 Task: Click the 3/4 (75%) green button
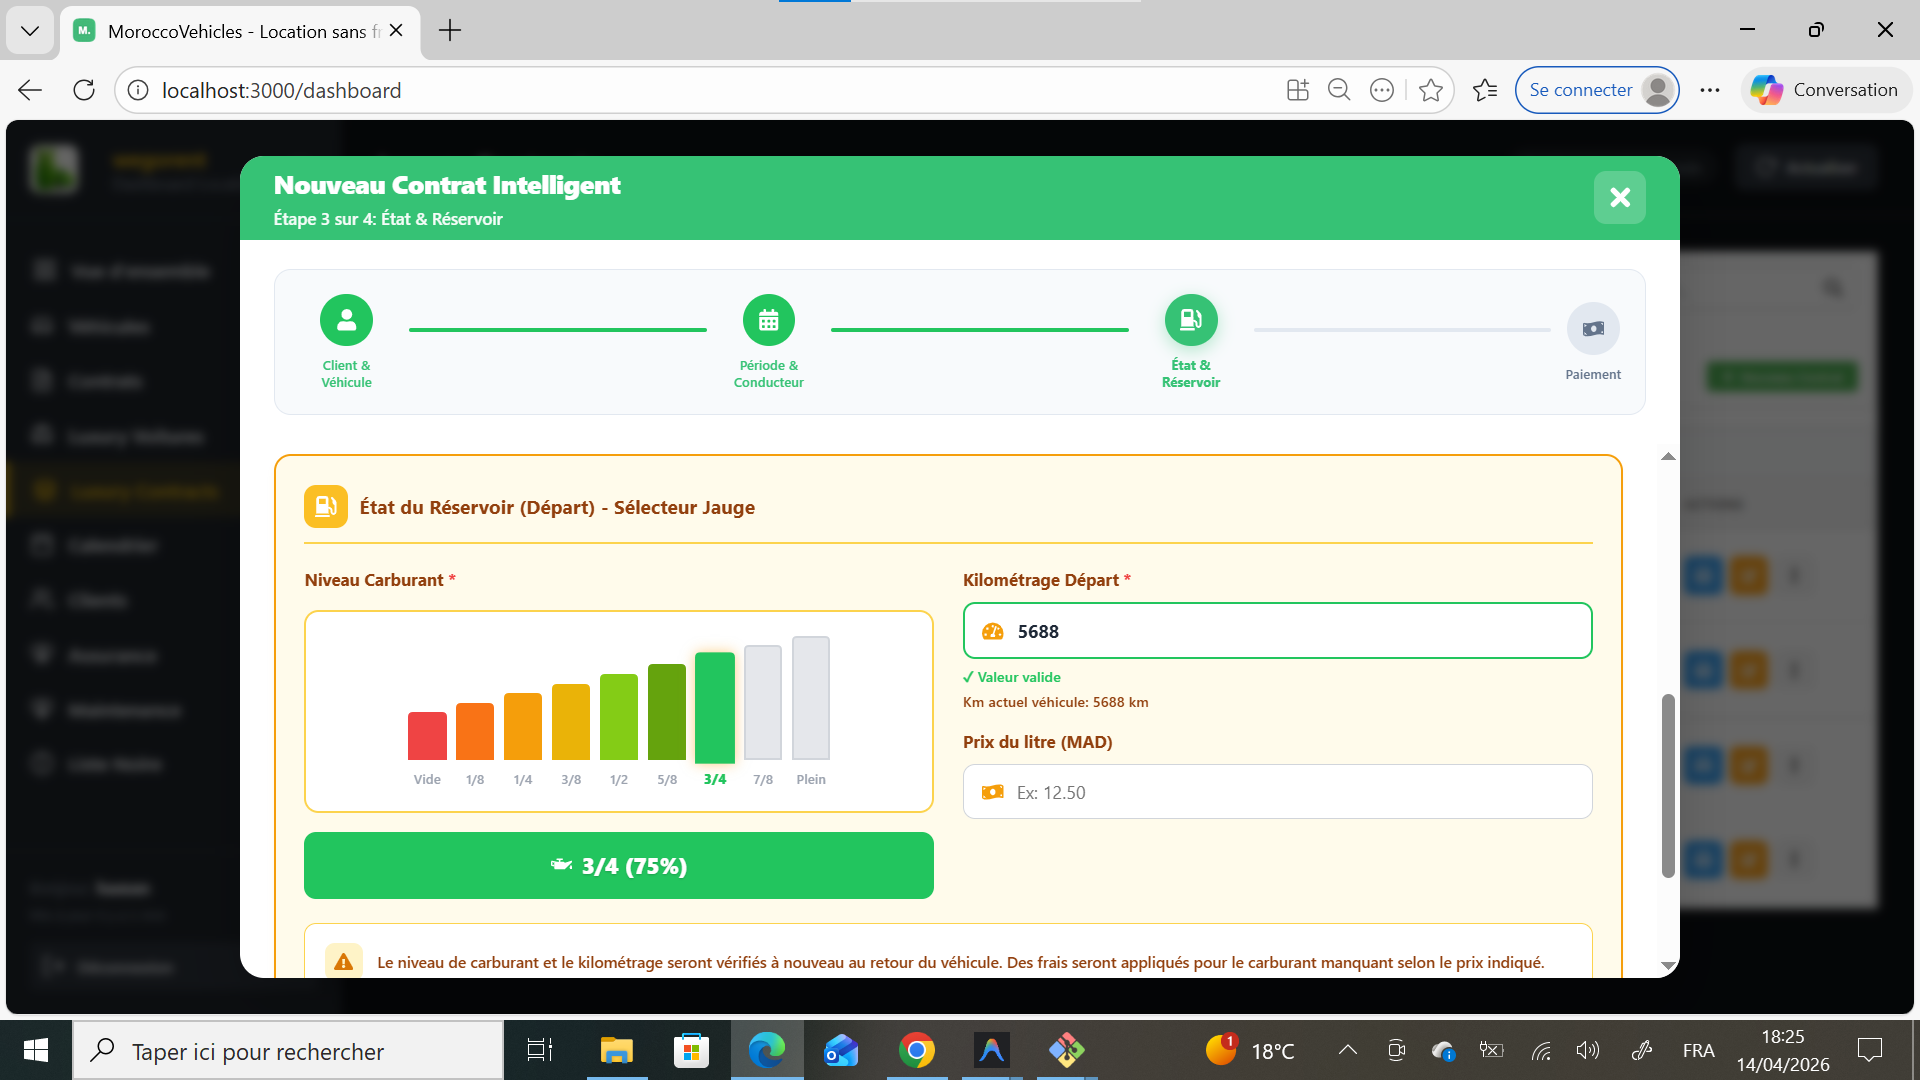618,866
